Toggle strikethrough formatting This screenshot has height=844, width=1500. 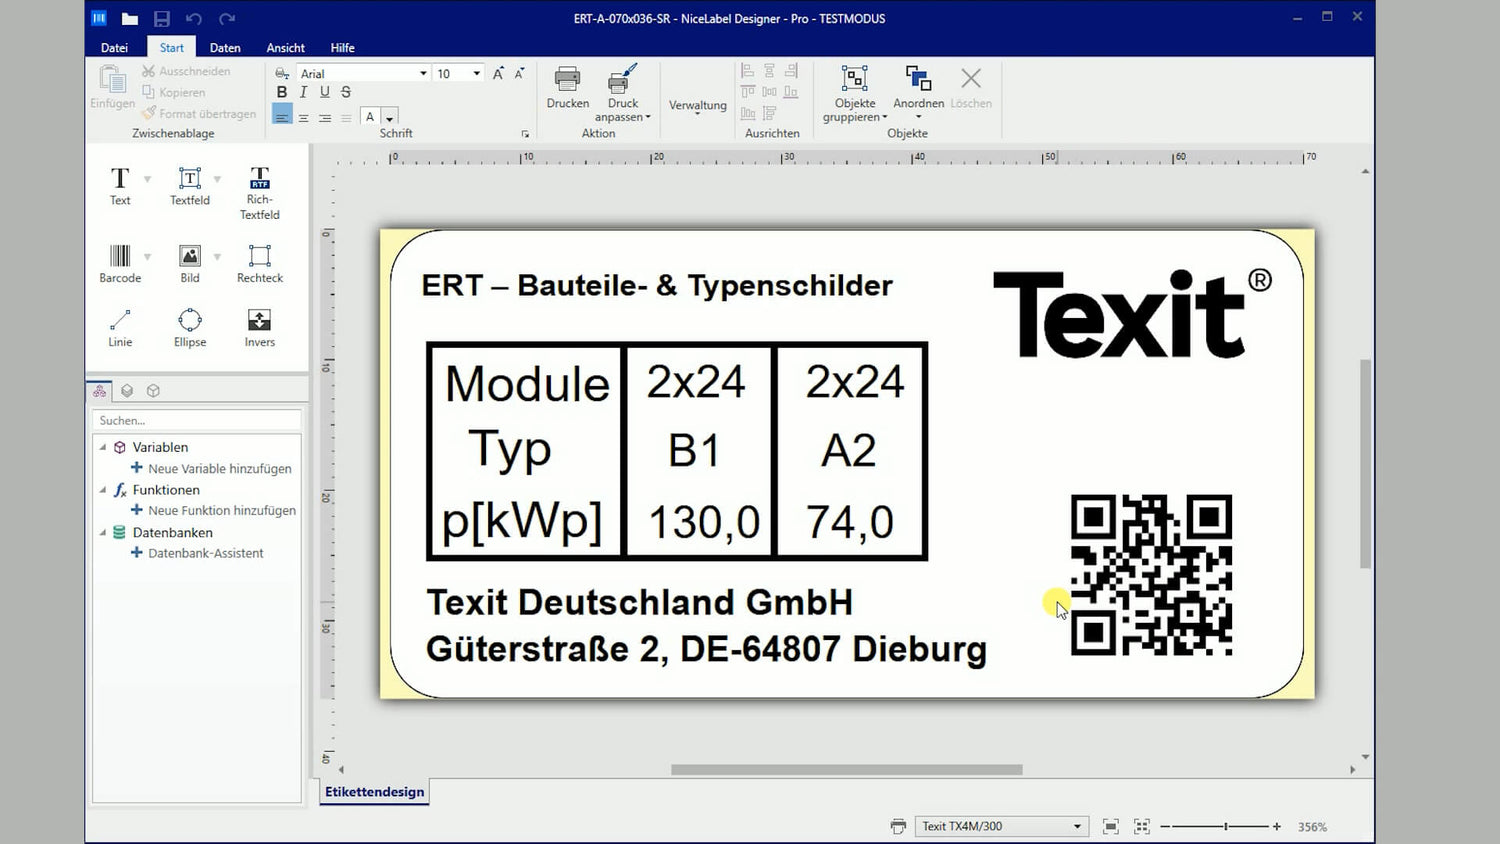pyautogui.click(x=346, y=92)
